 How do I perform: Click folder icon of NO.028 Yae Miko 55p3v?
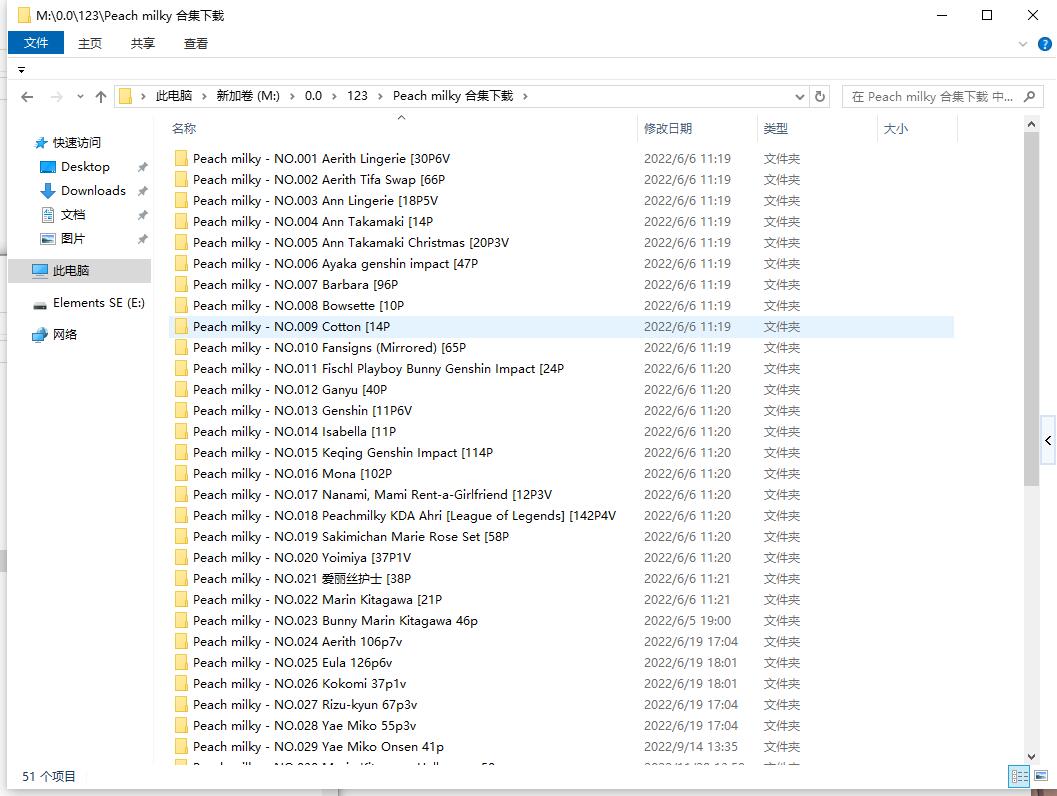pyautogui.click(x=181, y=726)
